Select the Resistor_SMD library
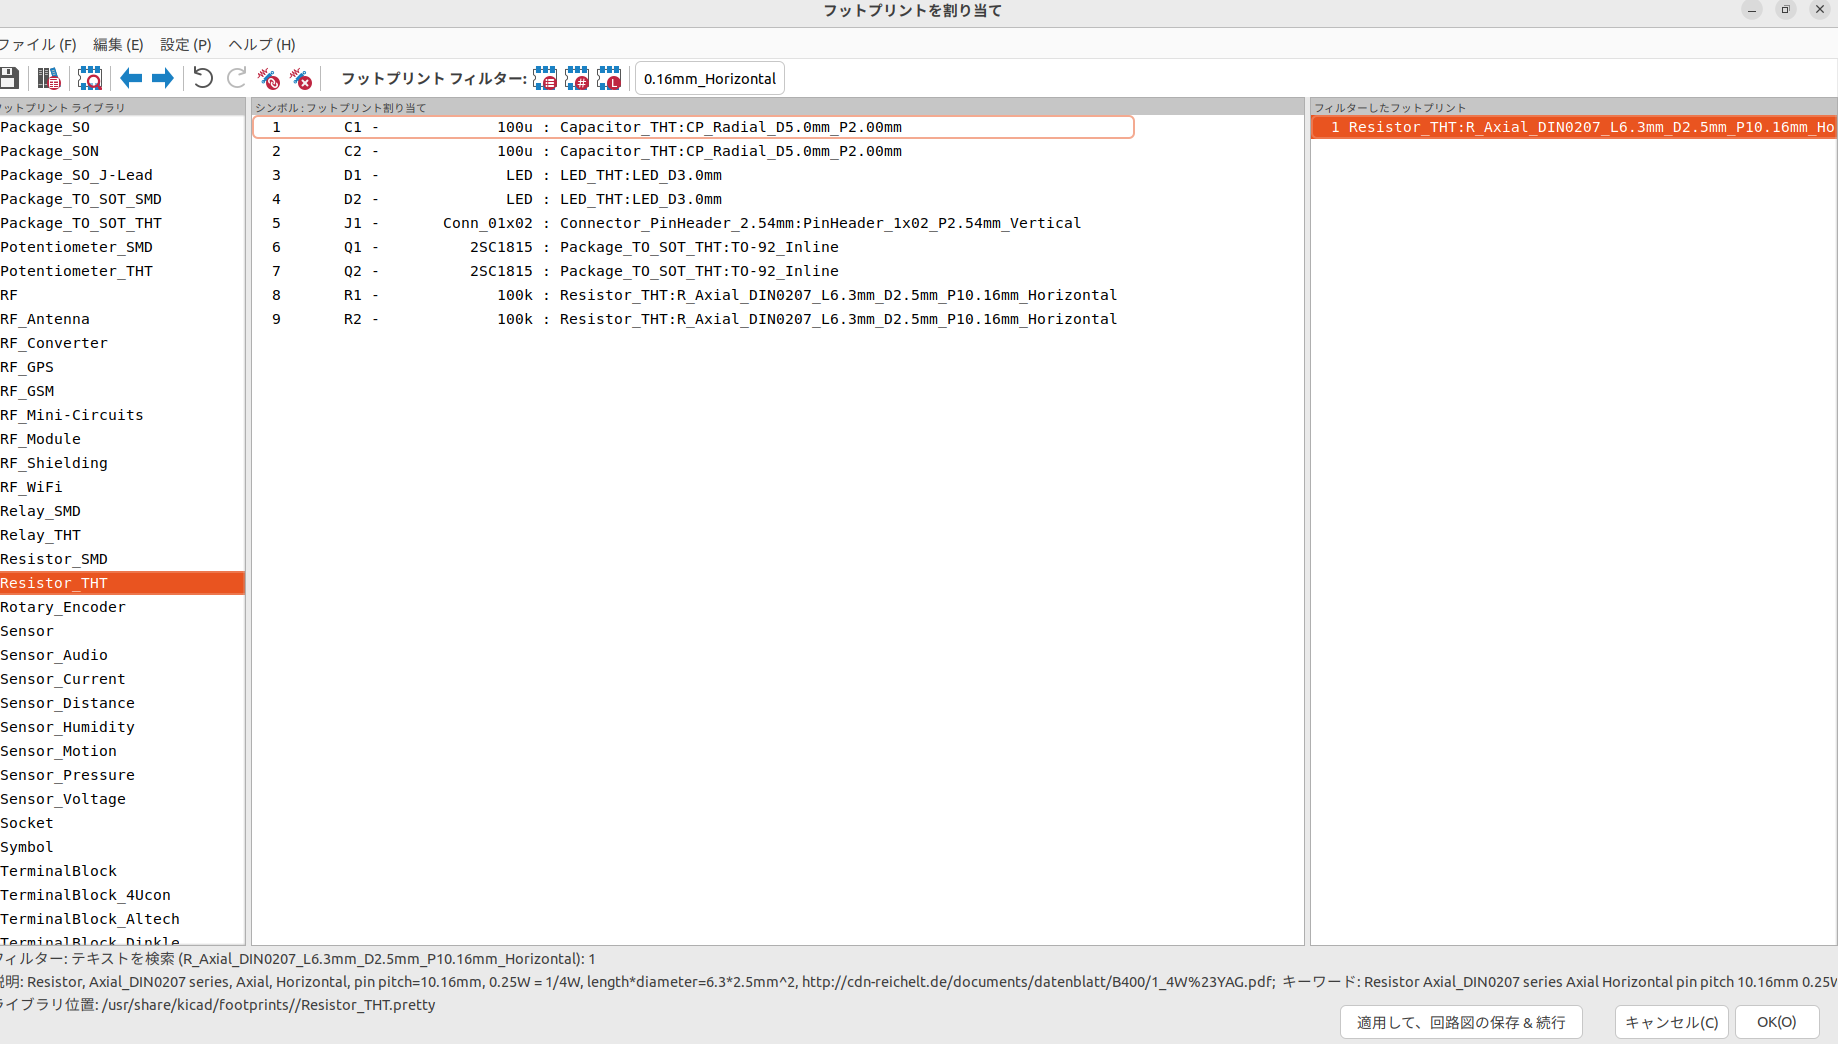Image resolution: width=1838 pixels, height=1044 pixels. [54, 559]
